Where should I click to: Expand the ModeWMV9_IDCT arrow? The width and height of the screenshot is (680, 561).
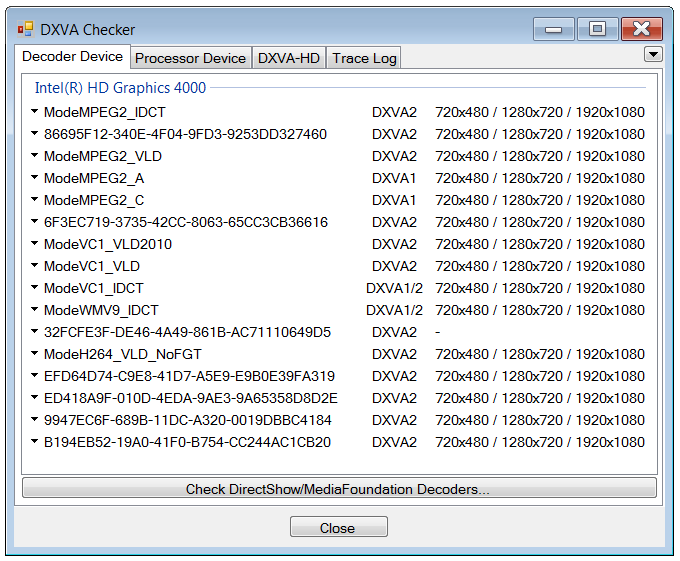35,310
